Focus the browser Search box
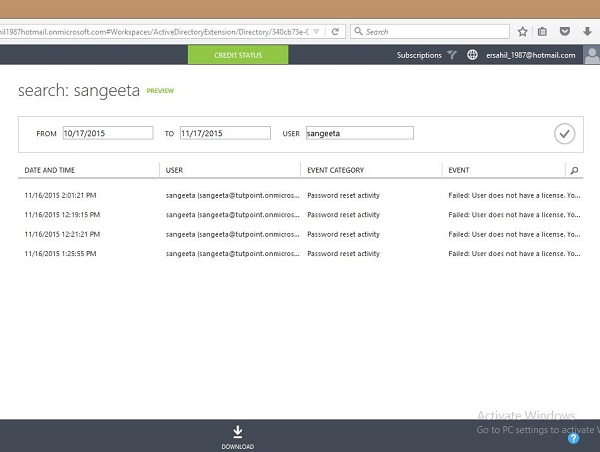Viewport: 600px width, 452px height. click(x=430, y=31)
